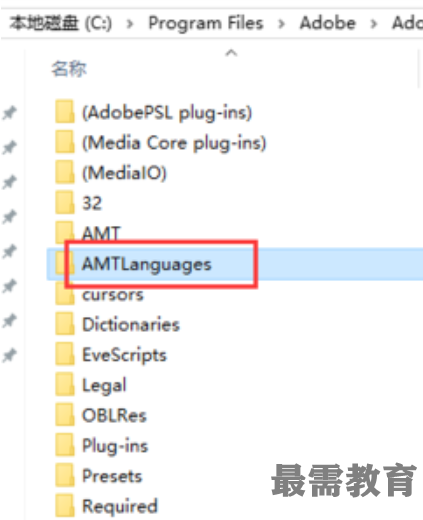The height and width of the screenshot is (520, 423).
Task: Select the folder icon named 32
Action: click(65, 202)
